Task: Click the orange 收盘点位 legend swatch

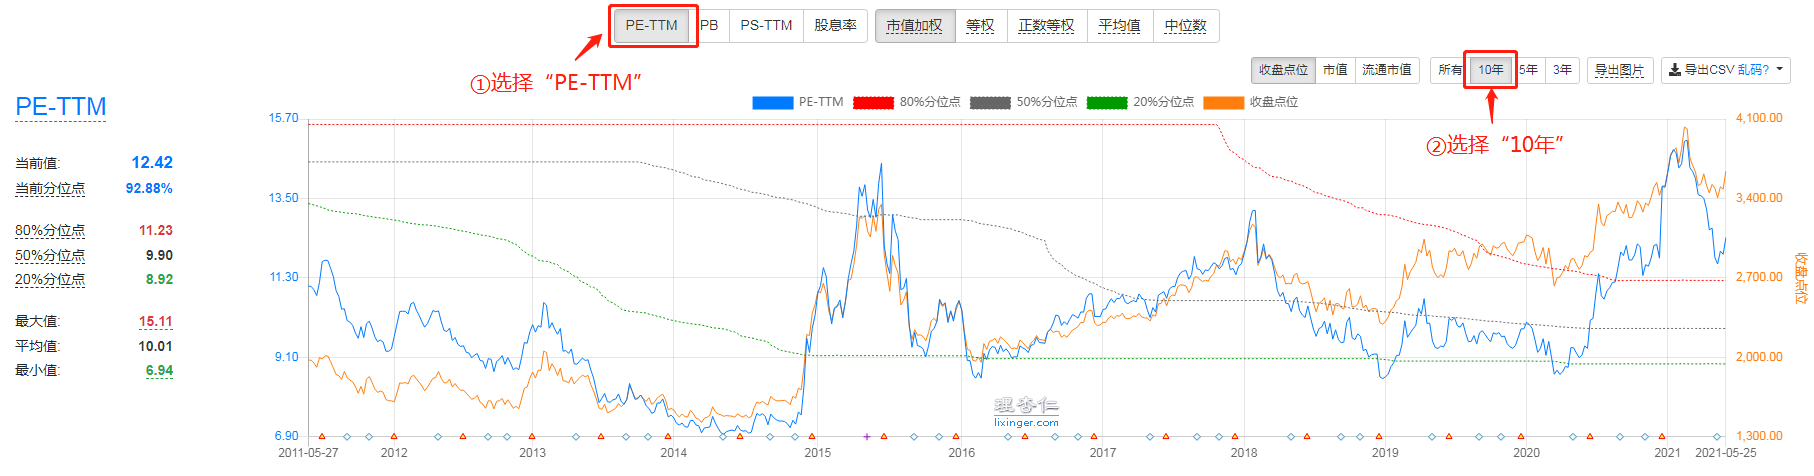Action: click(1223, 102)
